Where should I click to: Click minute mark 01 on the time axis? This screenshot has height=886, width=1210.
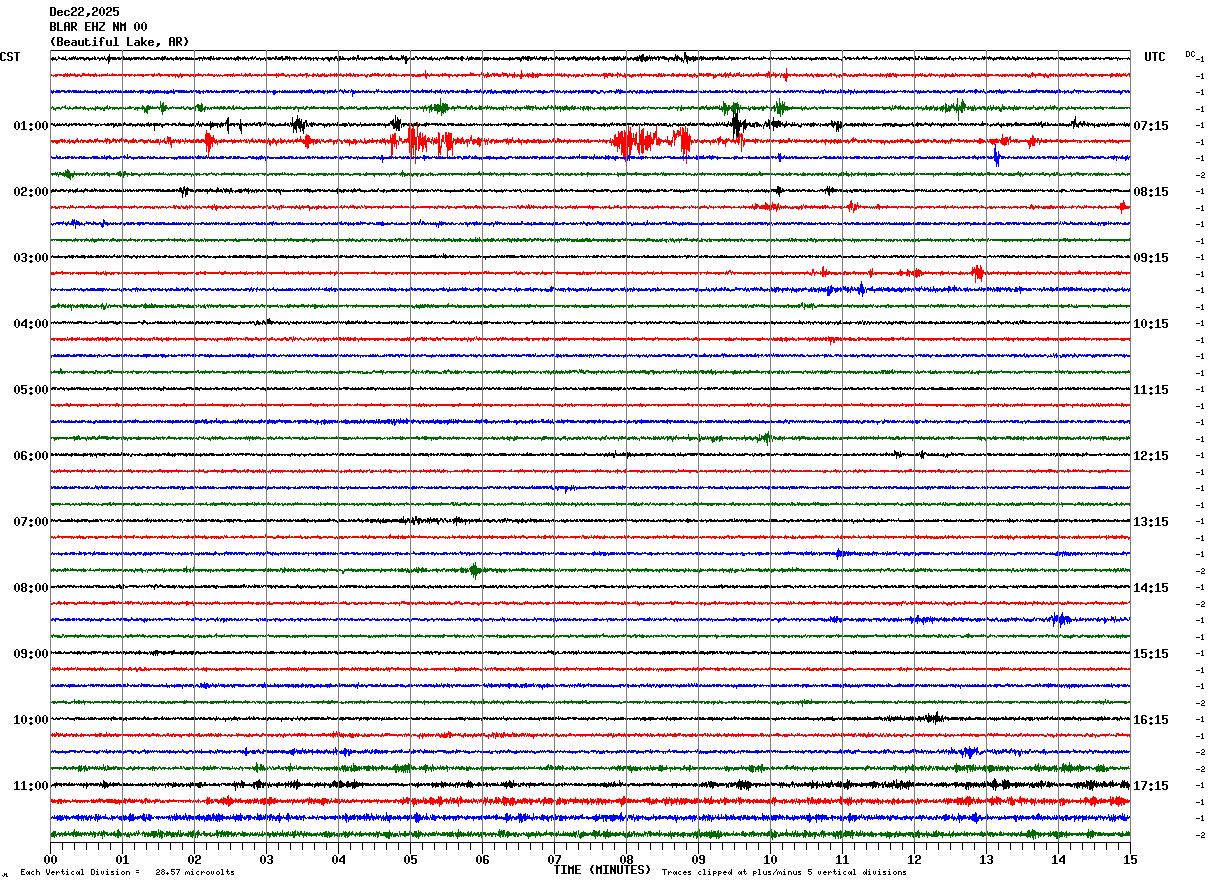122,858
